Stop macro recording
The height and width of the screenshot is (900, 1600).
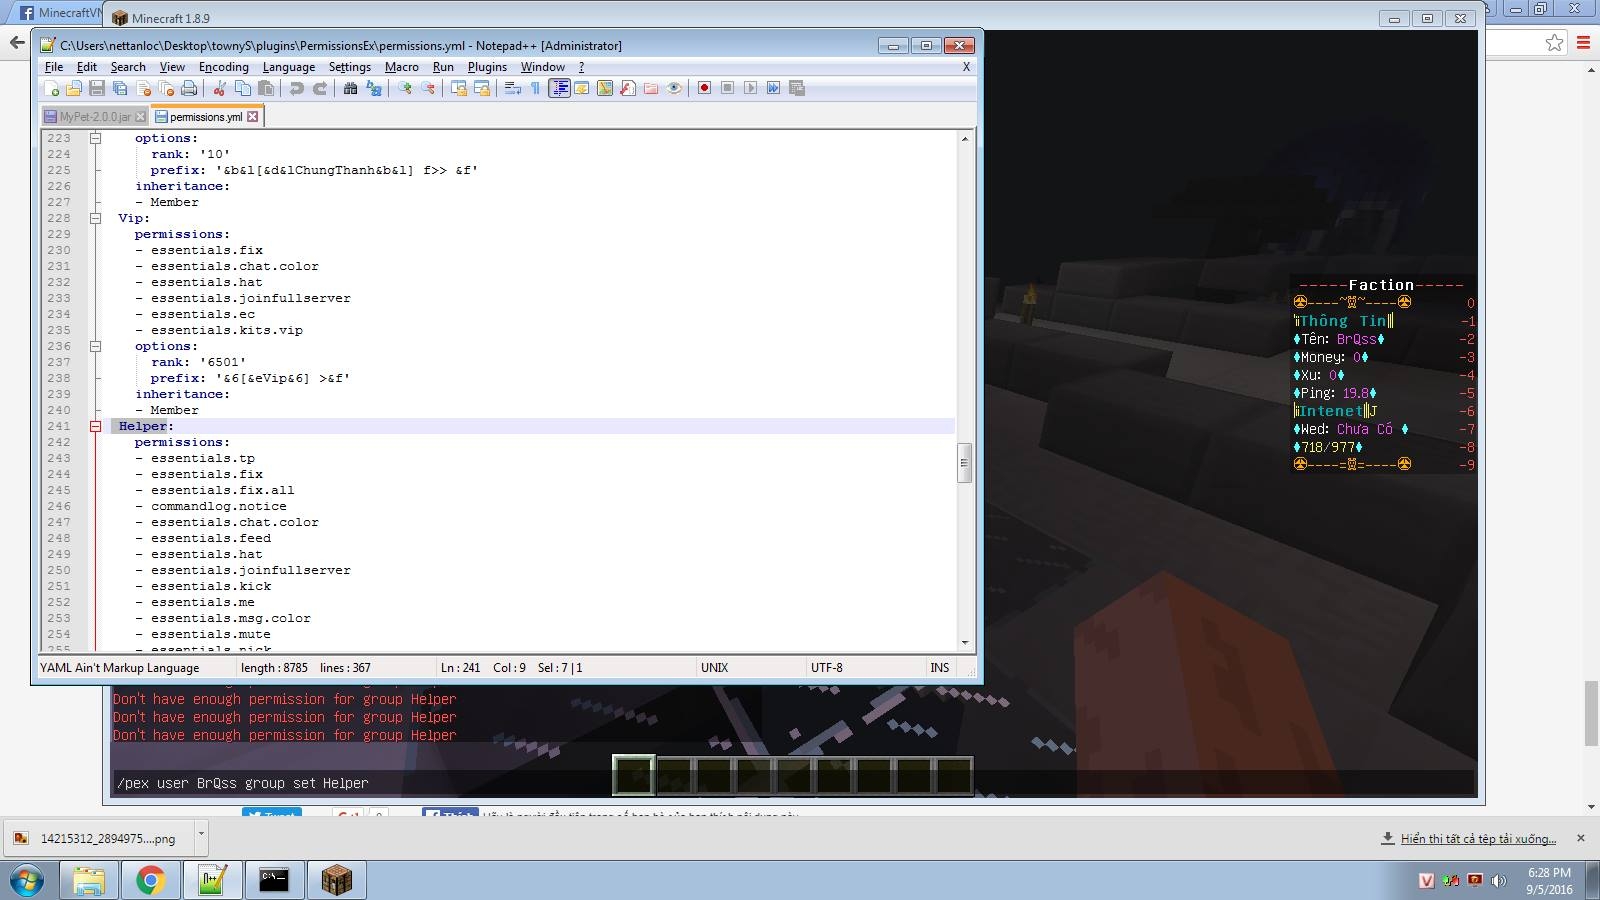[727, 88]
